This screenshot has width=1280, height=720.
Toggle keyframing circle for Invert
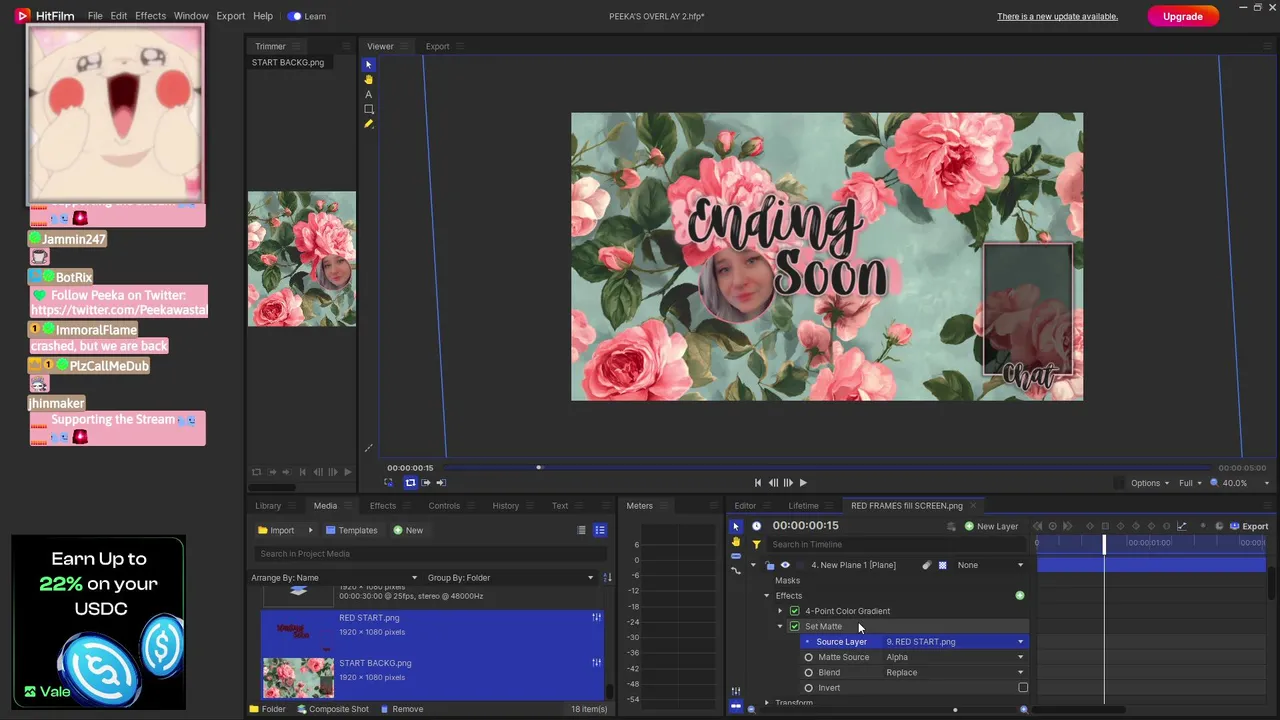809,688
